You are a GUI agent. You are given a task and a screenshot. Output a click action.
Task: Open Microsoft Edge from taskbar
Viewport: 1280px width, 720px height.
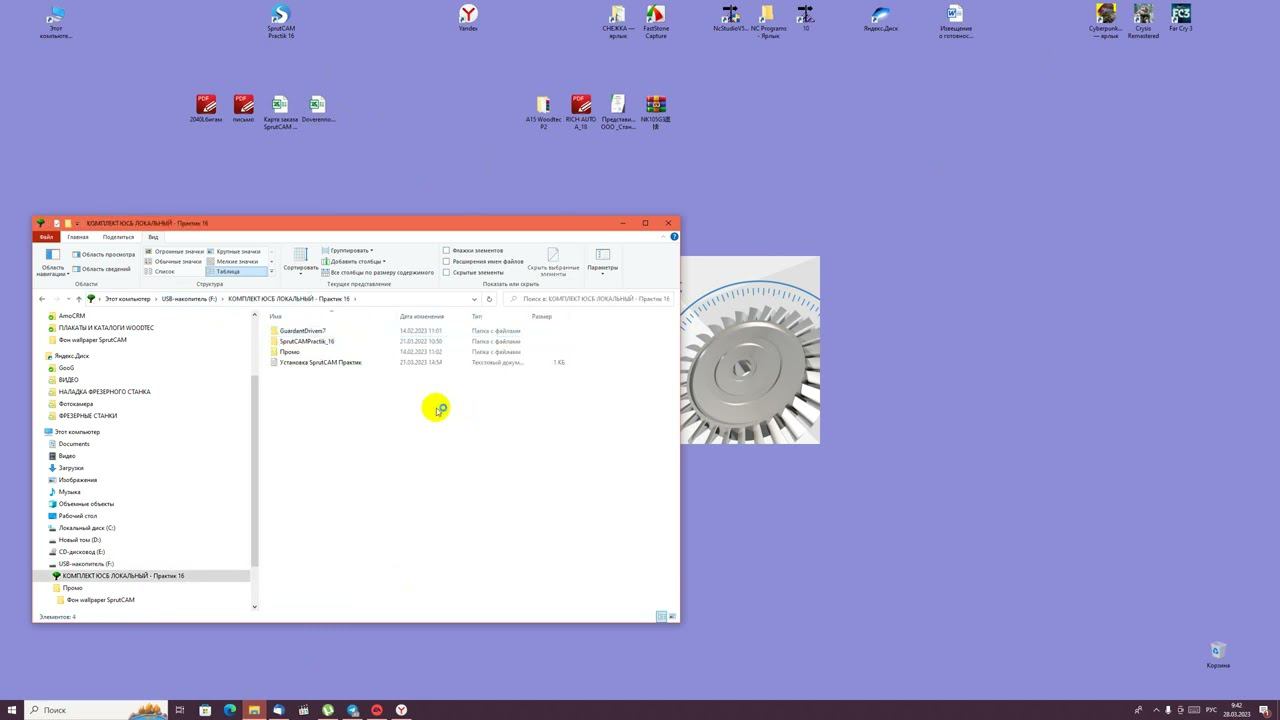[229, 710]
